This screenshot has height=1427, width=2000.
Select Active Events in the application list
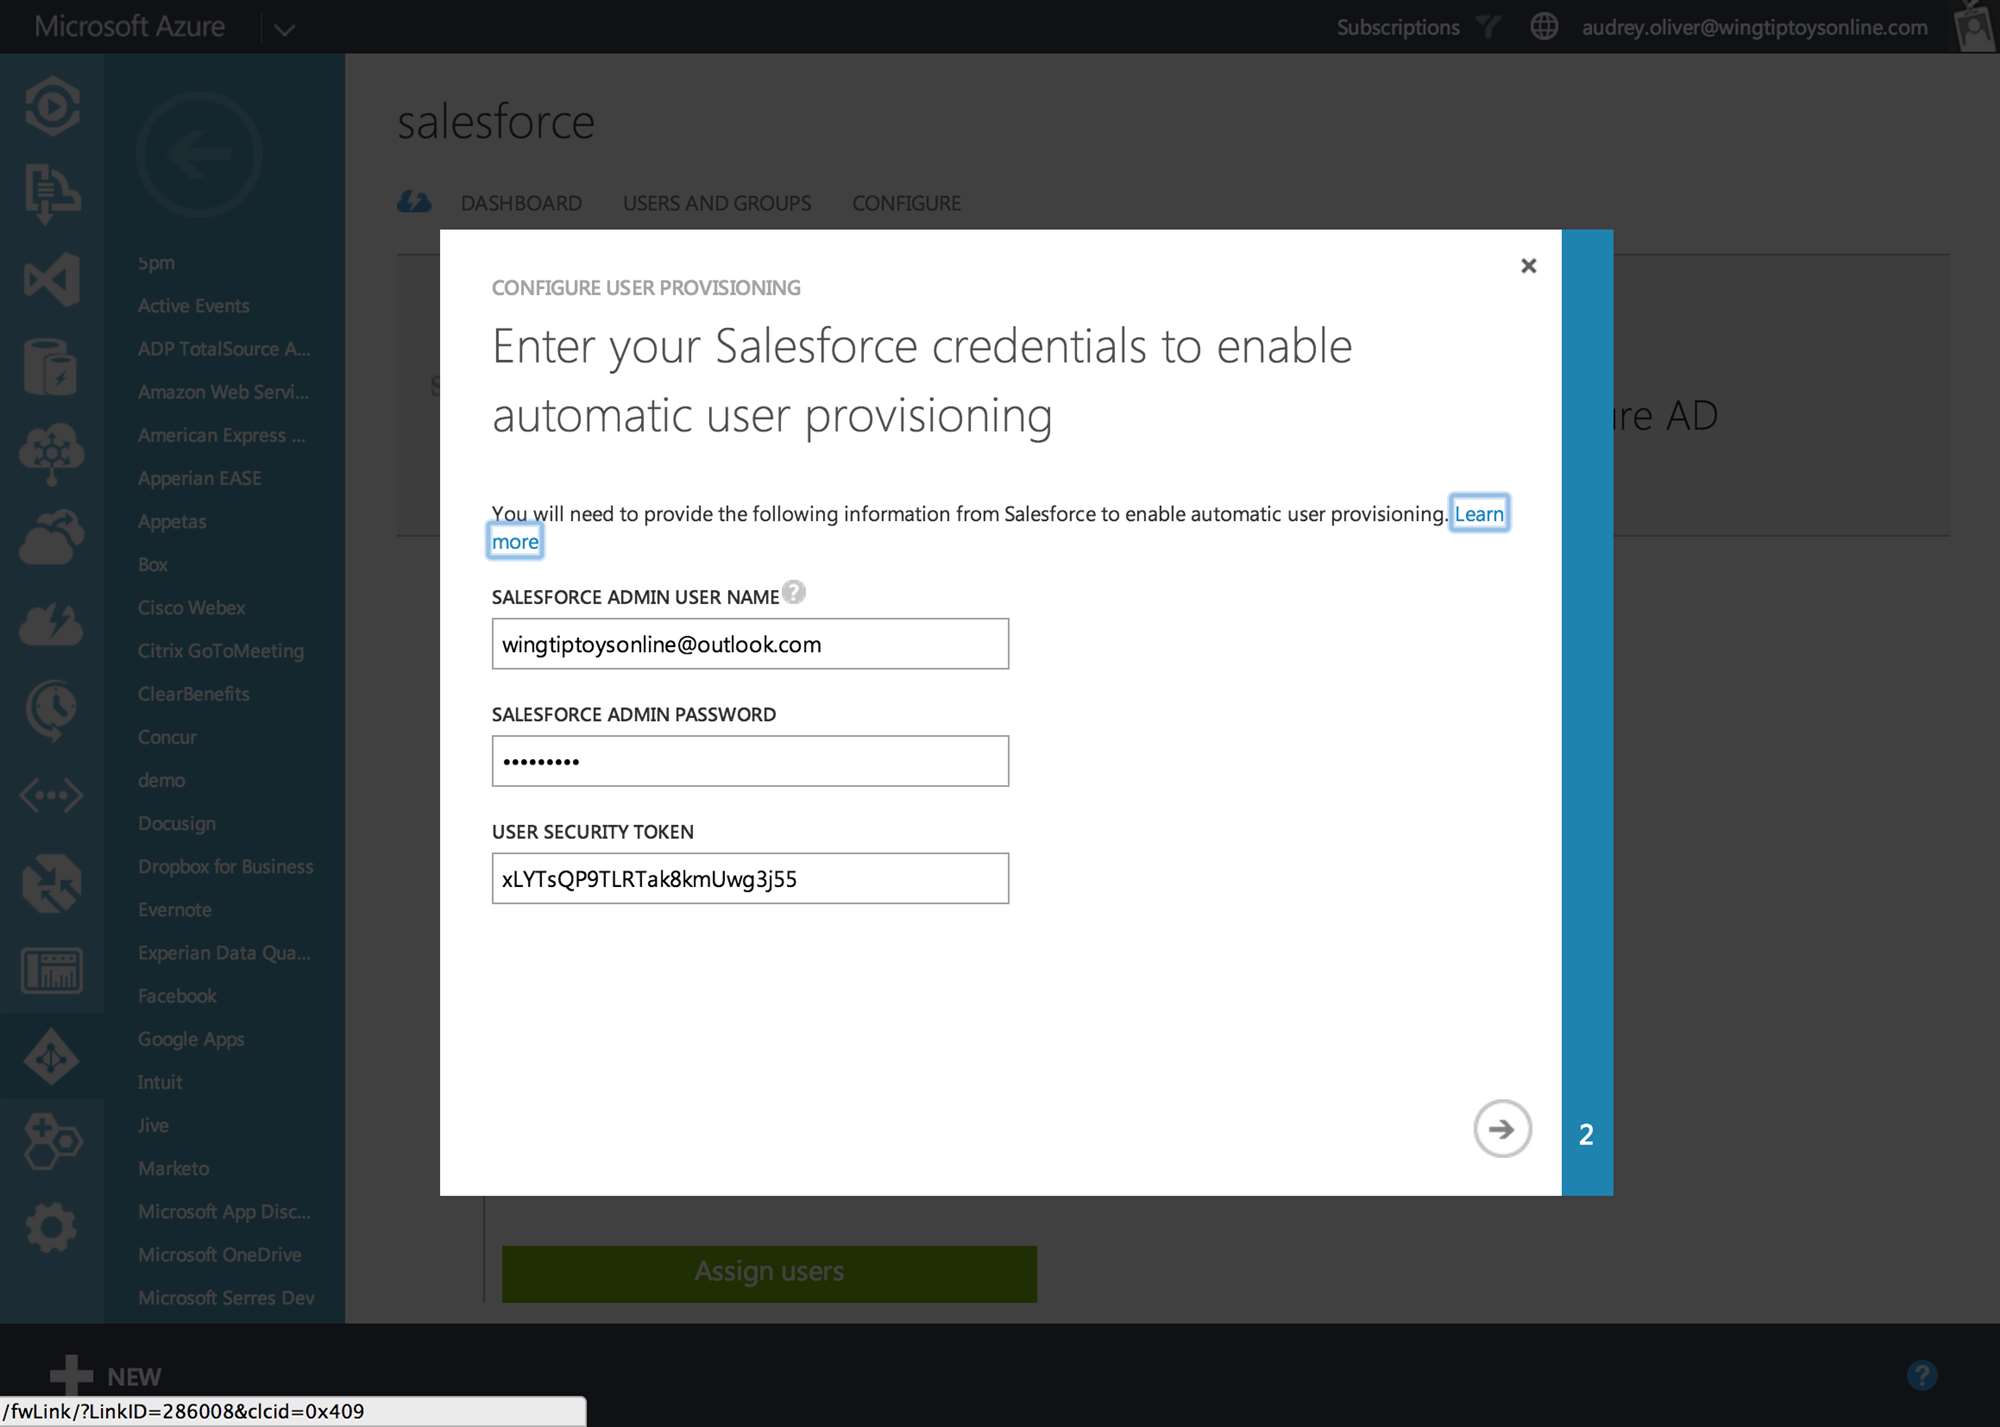click(194, 306)
